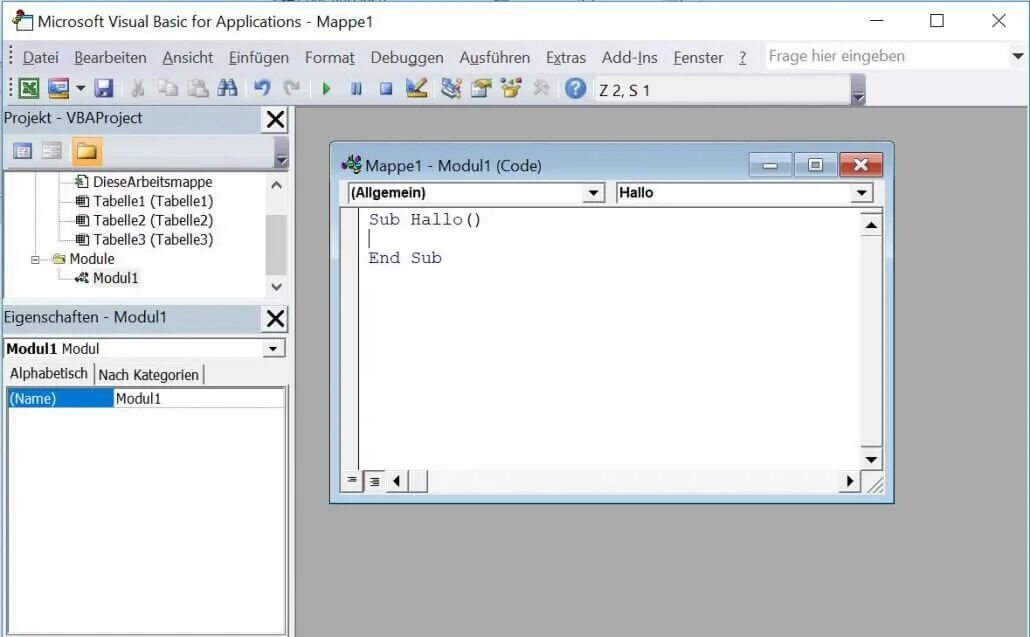Click the View Microsoft Excel icon
Viewport: 1030px width, 637px height.
coord(28,88)
